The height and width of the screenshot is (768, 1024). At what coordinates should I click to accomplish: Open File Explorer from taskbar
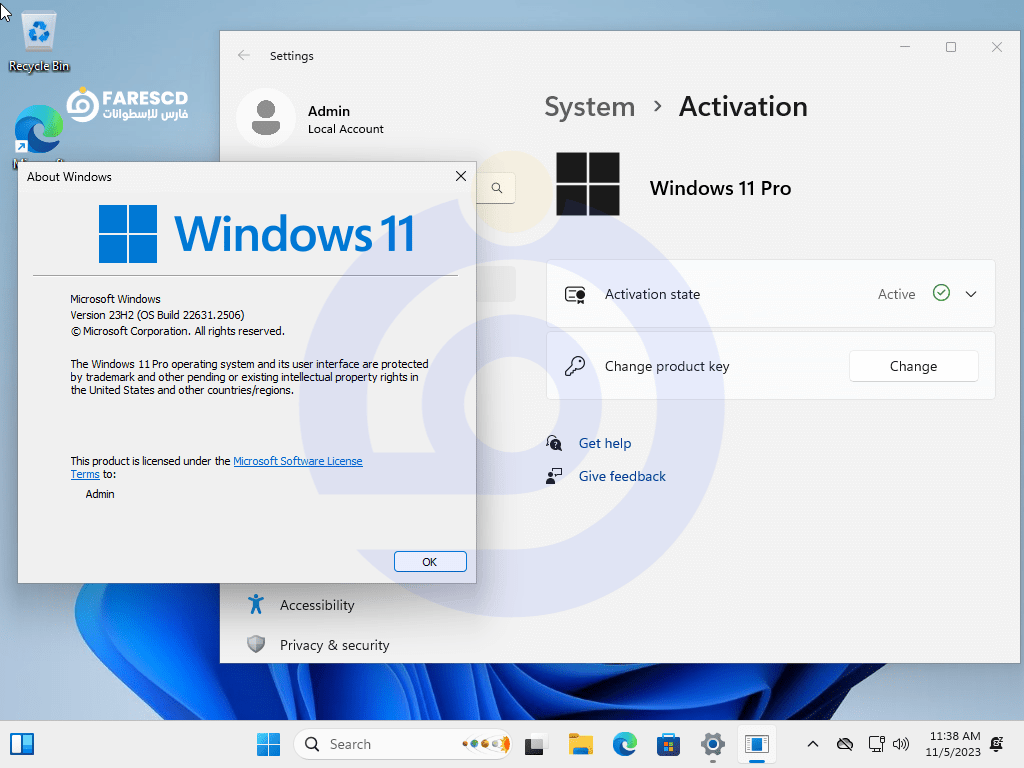pos(580,744)
